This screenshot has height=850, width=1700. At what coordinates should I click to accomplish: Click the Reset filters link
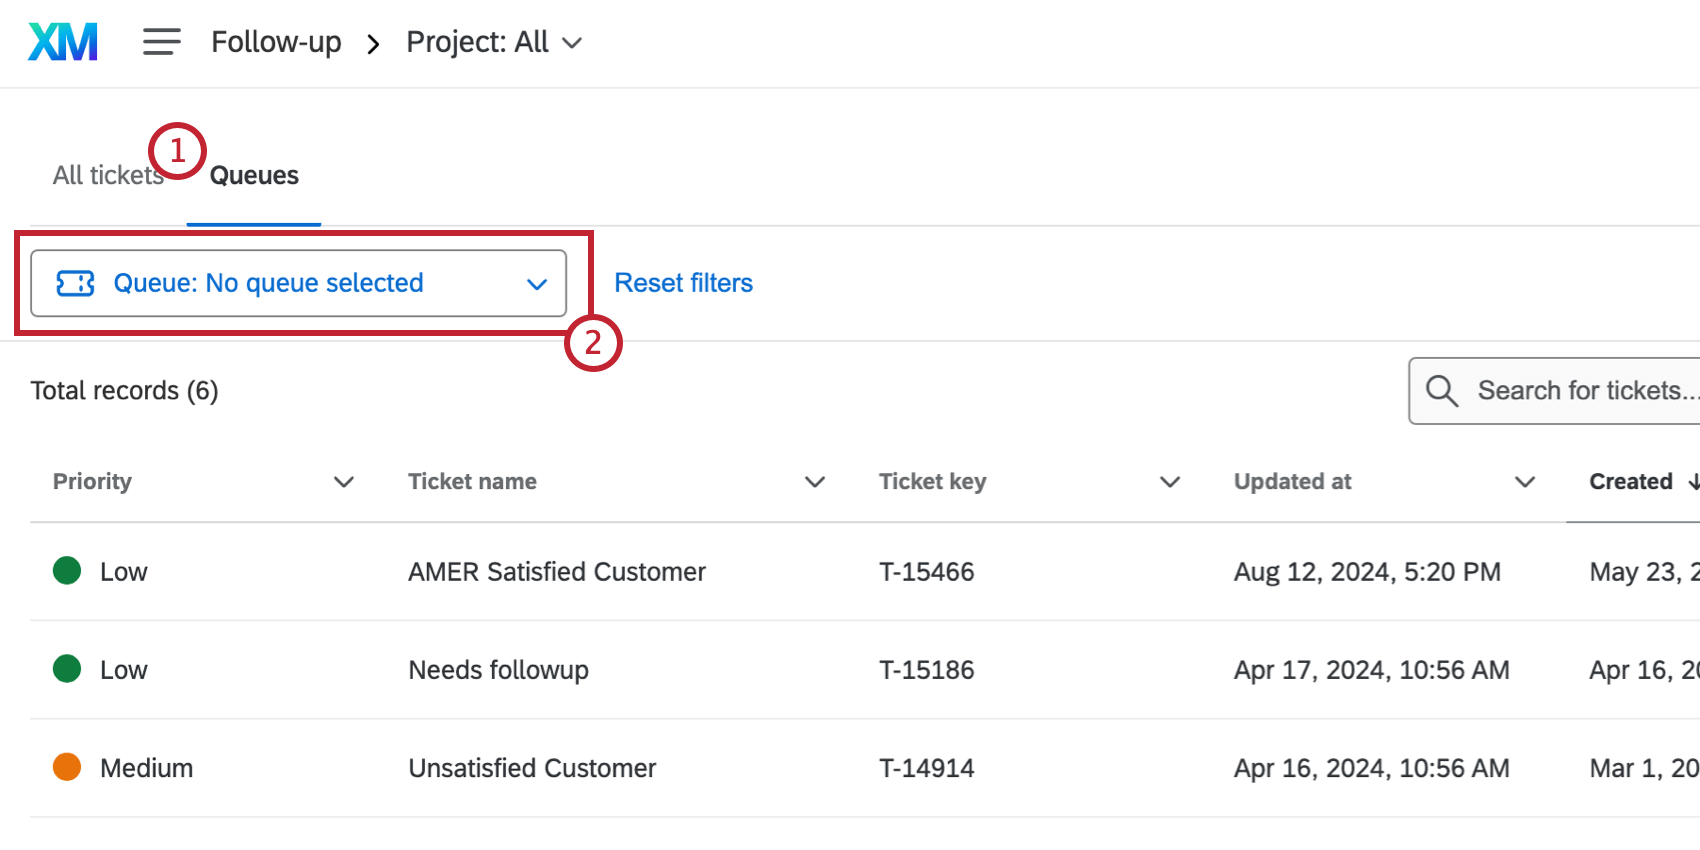pos(683,284)
